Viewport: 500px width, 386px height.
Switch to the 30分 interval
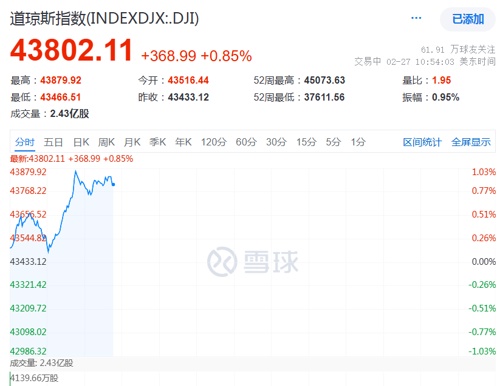point(276,142)
